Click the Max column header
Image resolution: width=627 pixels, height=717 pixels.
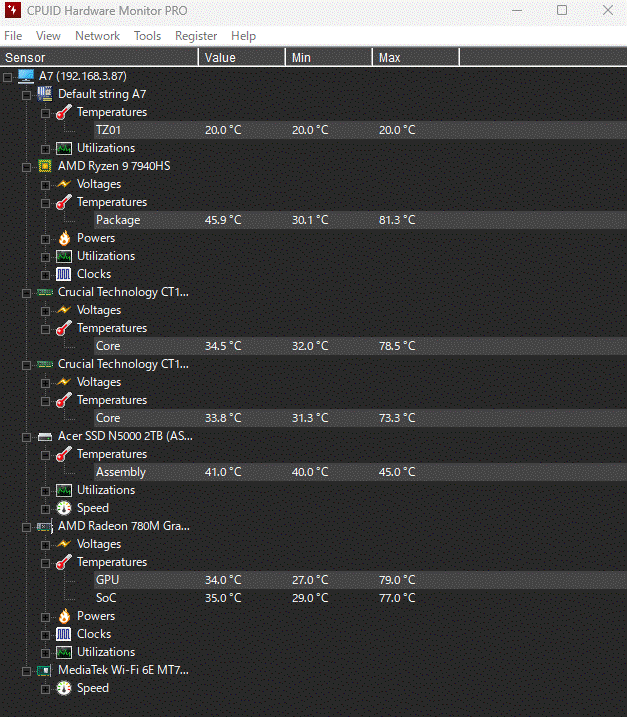[390, 57]
